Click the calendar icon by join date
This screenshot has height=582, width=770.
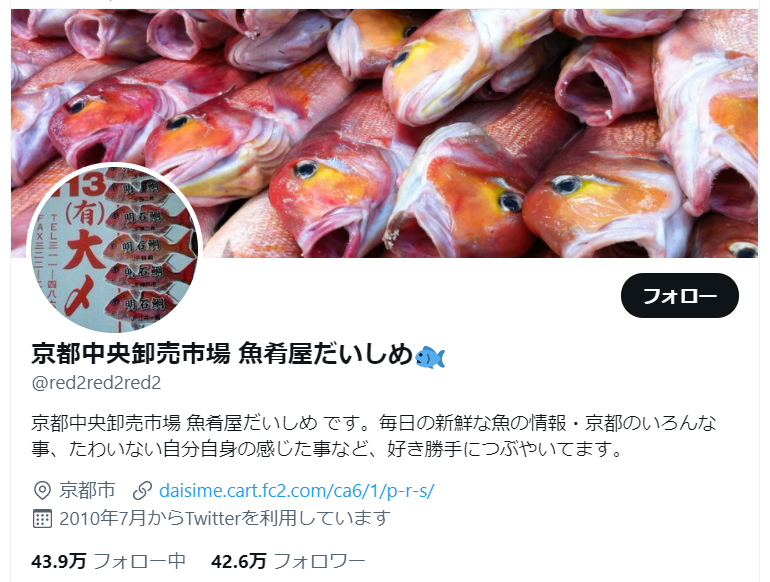pyautogui.click(x=42, y=518)
